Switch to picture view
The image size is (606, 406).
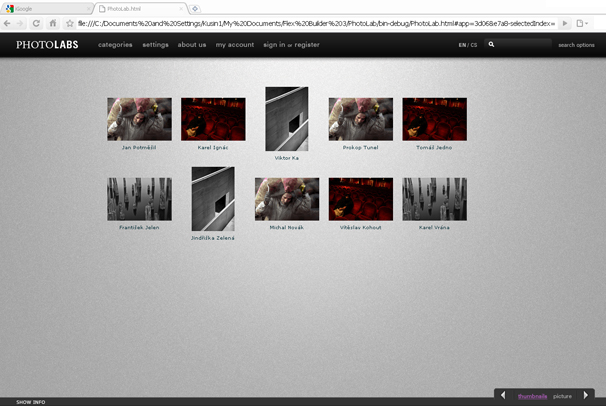point(563,396)
